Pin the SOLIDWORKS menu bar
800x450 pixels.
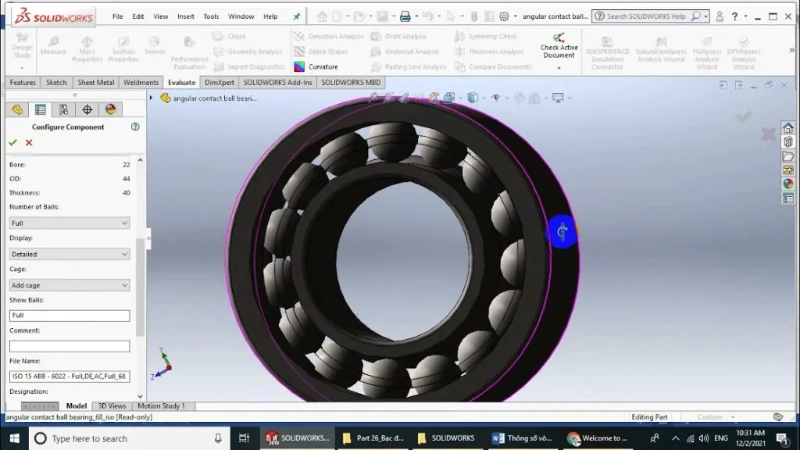pos(296,17)
